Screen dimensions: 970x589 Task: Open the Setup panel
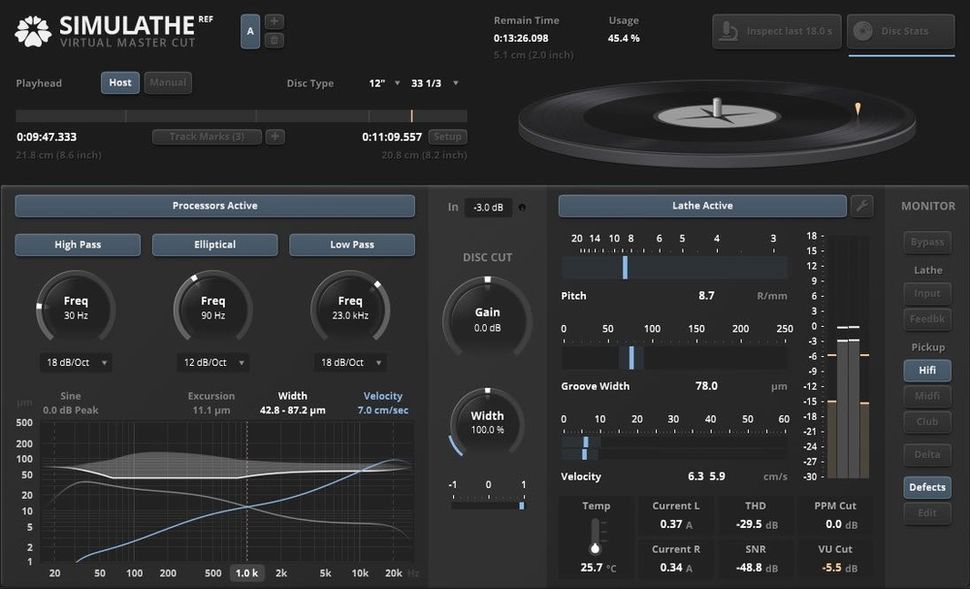(x=448, y=136)
